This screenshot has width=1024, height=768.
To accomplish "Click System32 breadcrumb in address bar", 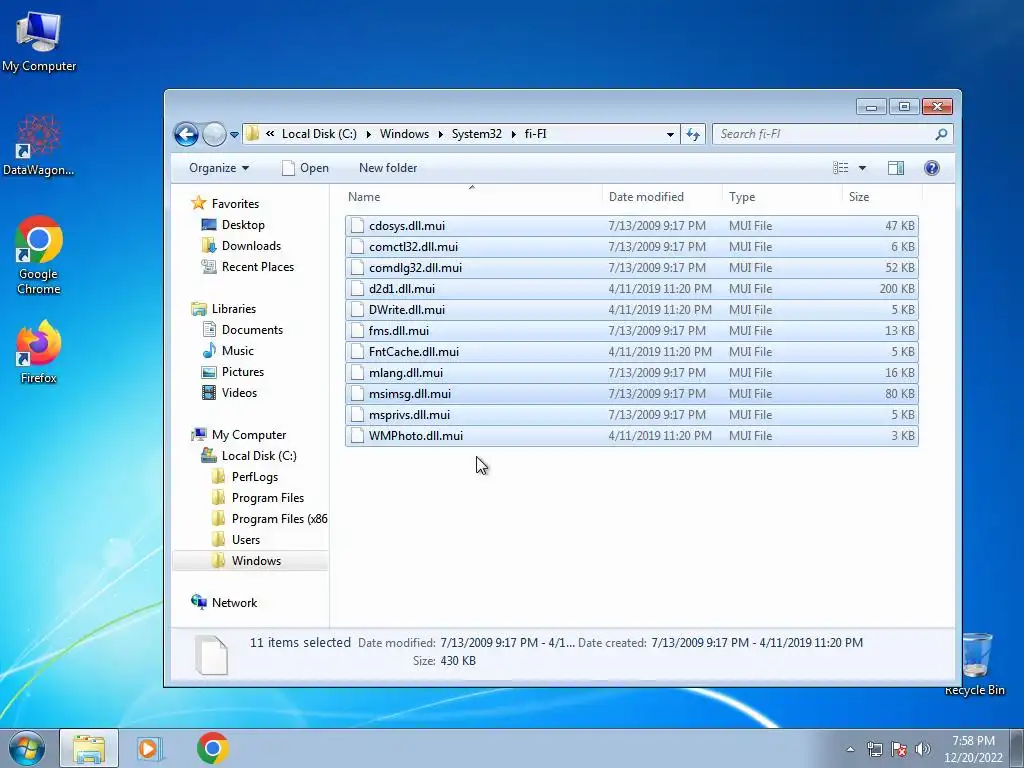I will [477, 134].
